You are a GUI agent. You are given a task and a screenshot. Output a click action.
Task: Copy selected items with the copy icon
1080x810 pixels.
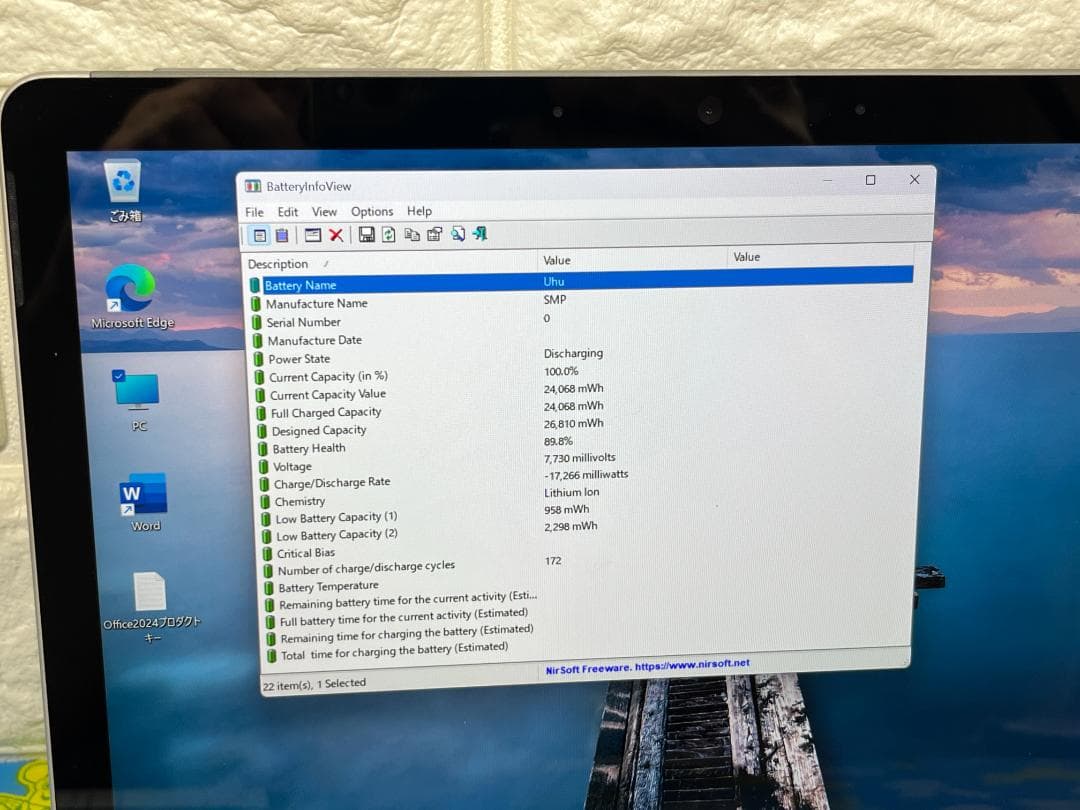[412, 234]
